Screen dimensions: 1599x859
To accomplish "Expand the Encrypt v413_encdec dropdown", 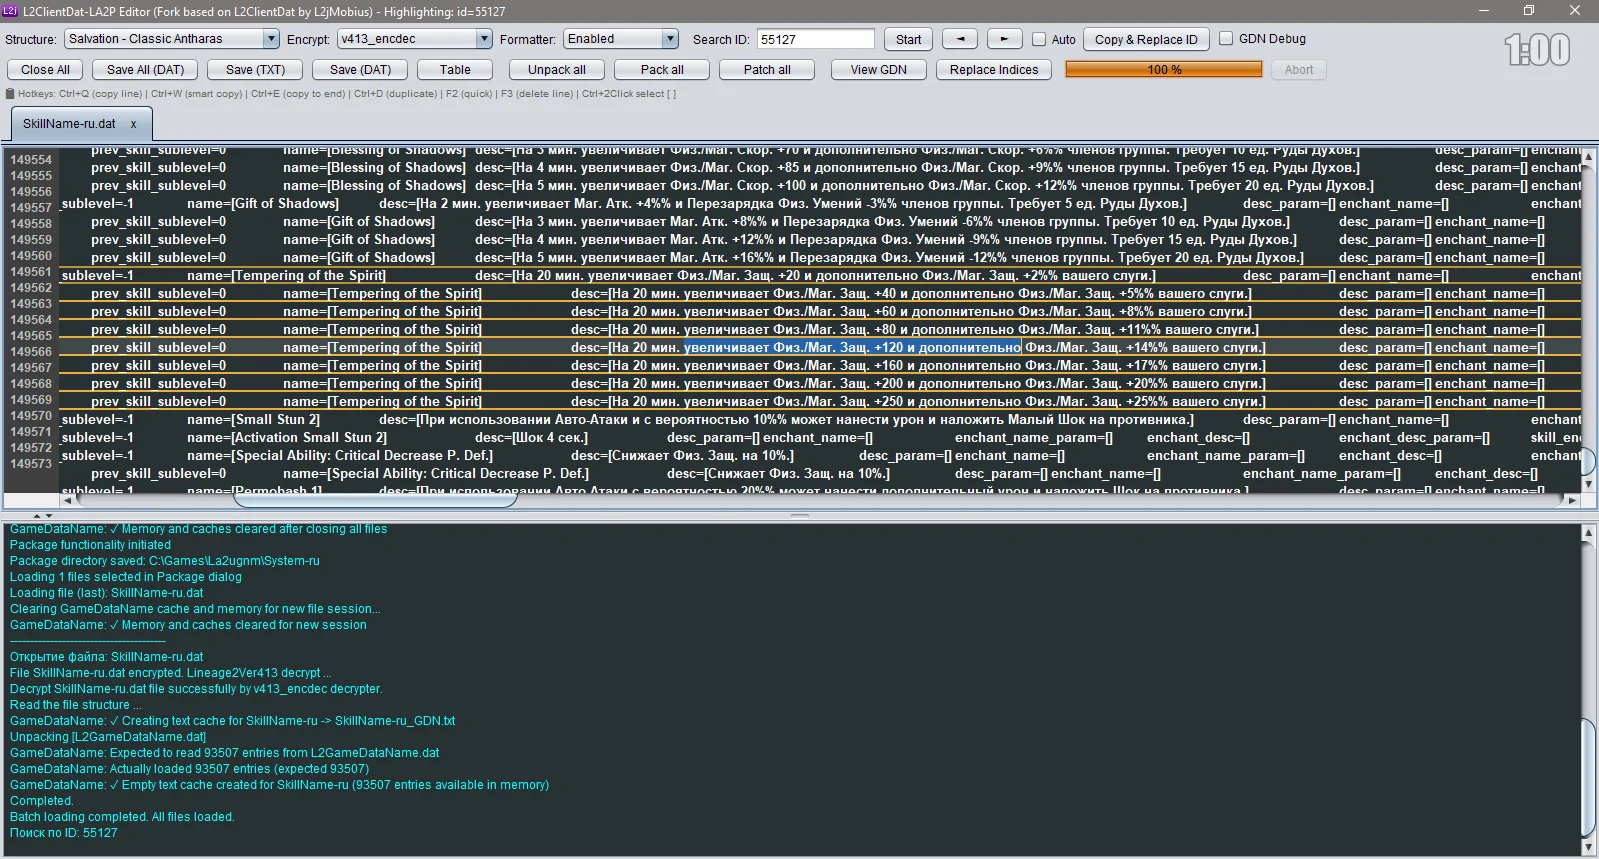I will [x=414, y=39].
